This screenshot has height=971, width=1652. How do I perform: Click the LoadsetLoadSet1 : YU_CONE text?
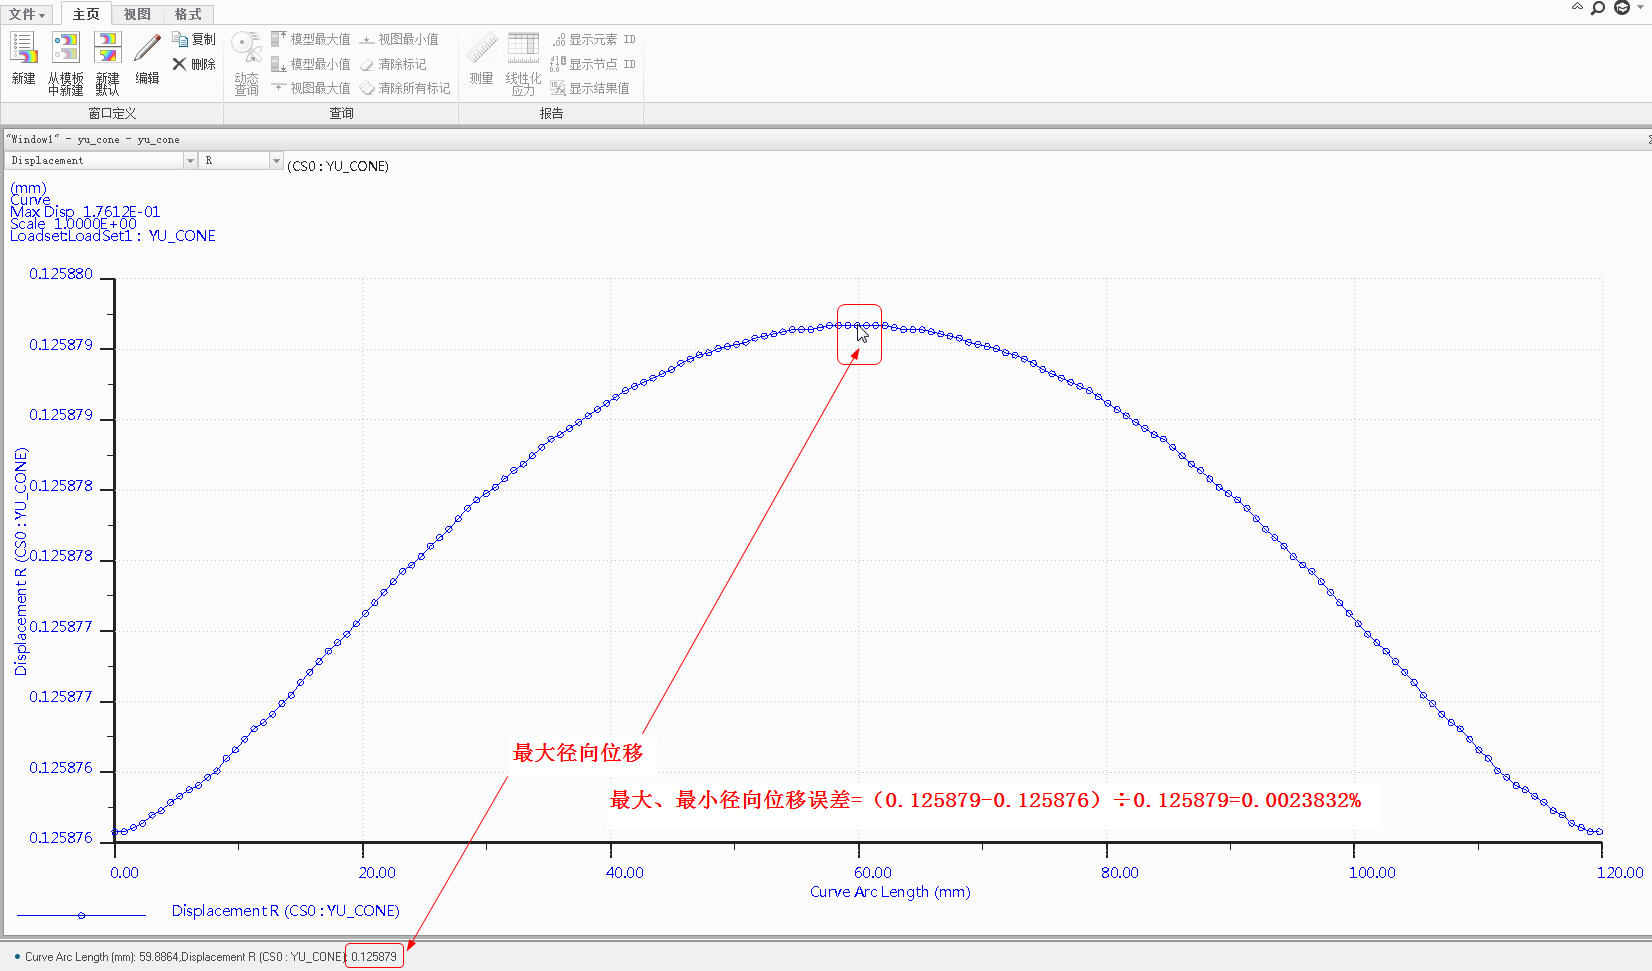(113, 236)
